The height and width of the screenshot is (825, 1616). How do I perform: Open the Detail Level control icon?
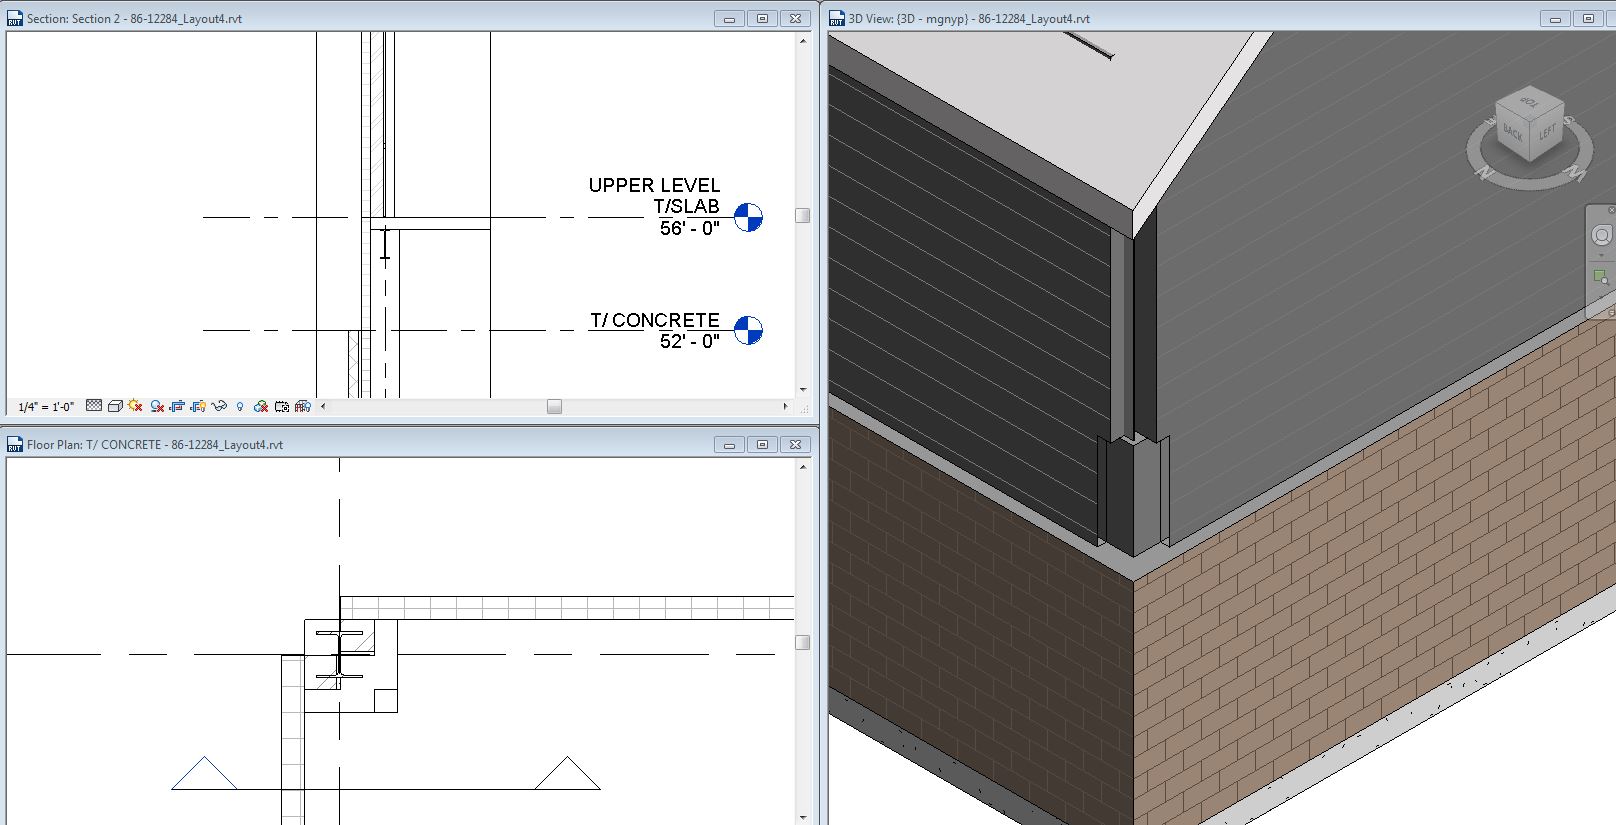click(94, 406)
